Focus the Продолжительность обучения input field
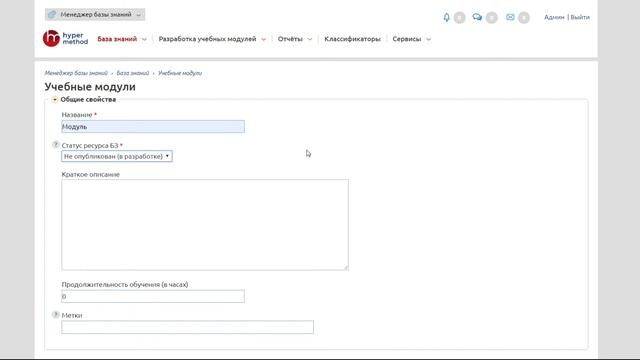The height and width of the screenshot is (360, 640). pos(153,296)
